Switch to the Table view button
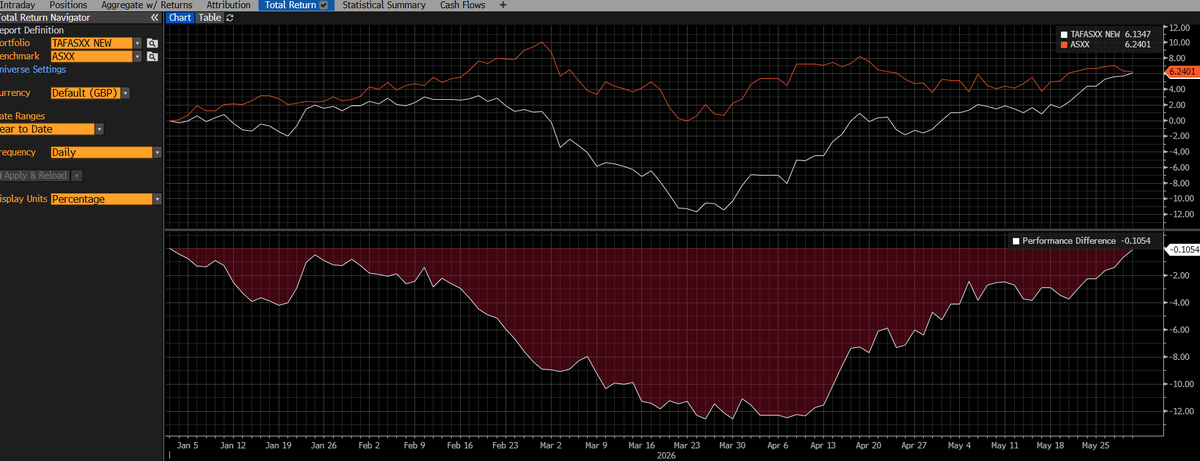The width and height of the screenshot is (1200, 461). [x=210, y=18]
